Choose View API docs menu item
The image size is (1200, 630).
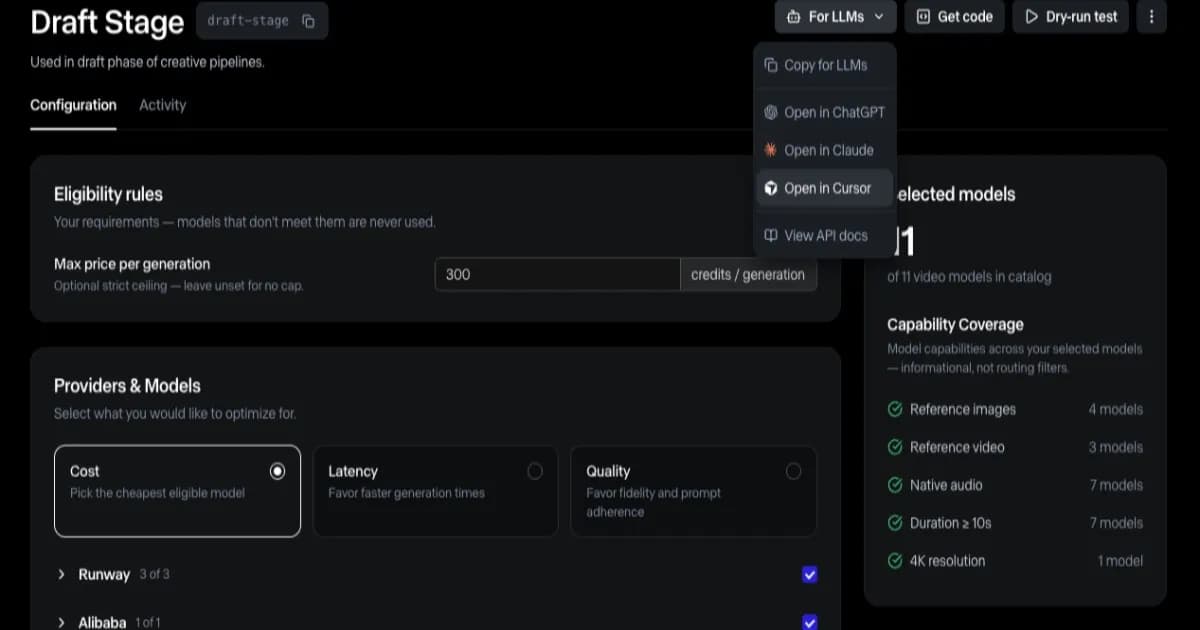click(825, 236)
